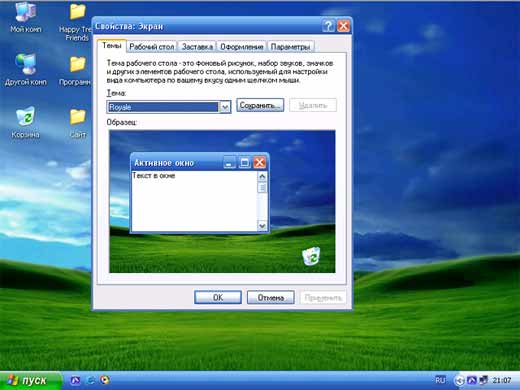The image size is (520, 390).
Task: Click the recycle bin in theme preview
Action: [311, 256]
